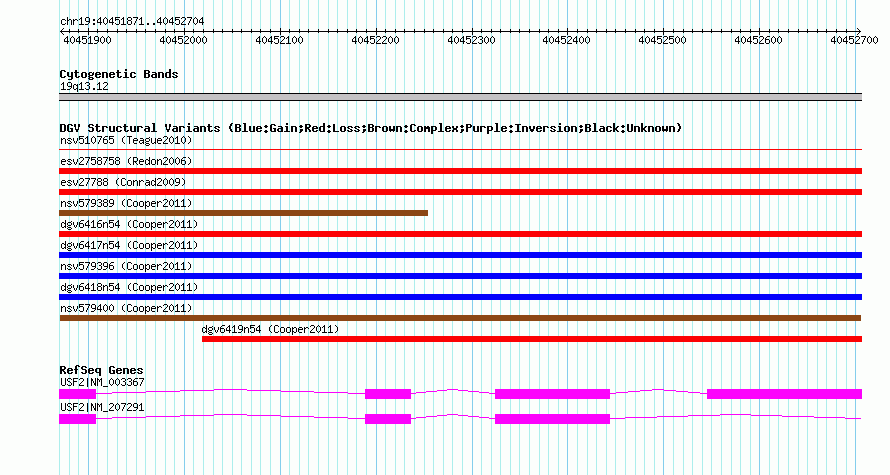Select the red dgv6416n54 loss bar
This screenshot has height=475, width=890.
point(460,234)
